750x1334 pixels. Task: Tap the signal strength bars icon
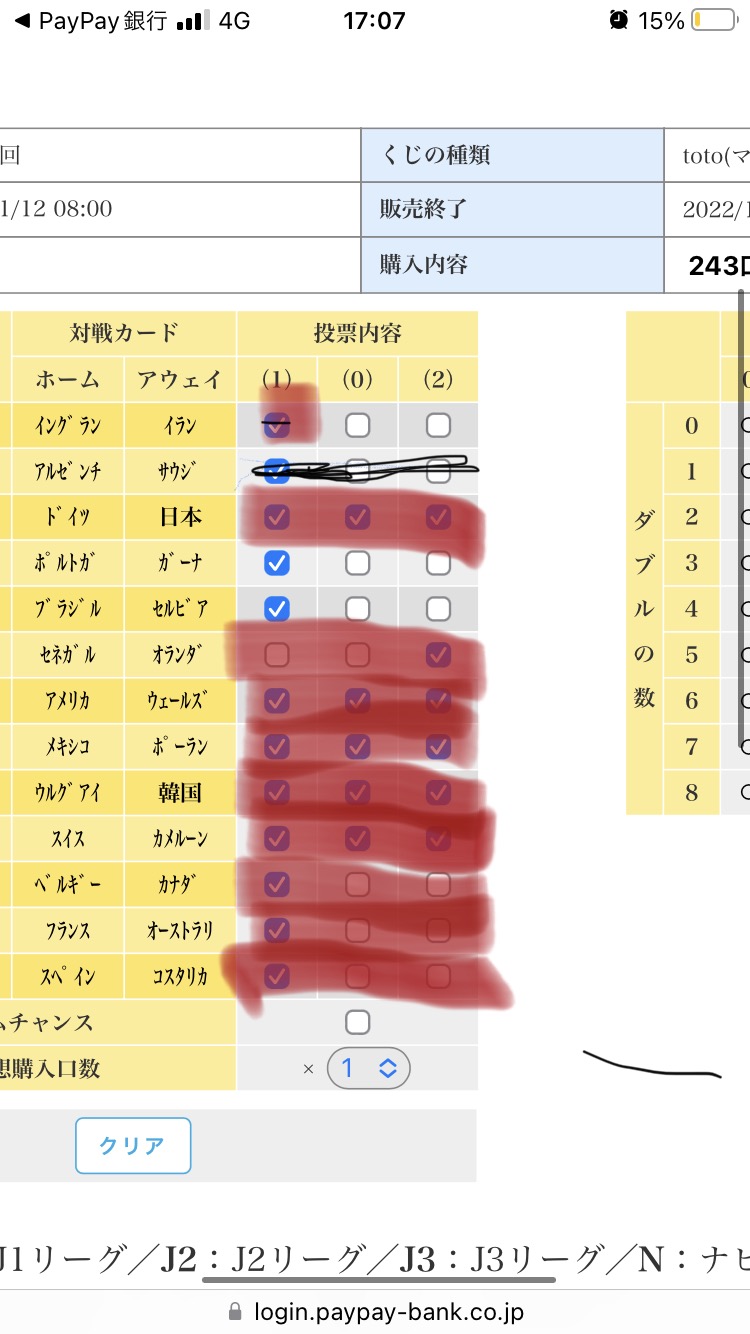pyautogui.click(x=189, y=21)
